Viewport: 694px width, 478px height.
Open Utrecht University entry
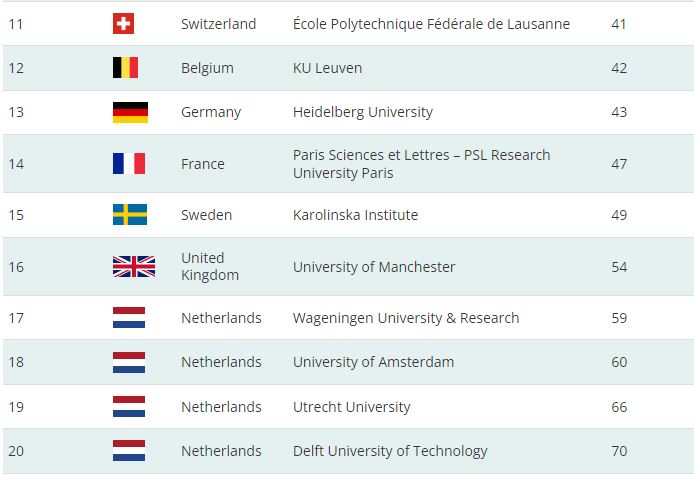pyautogui.click(x=352, y=407)
